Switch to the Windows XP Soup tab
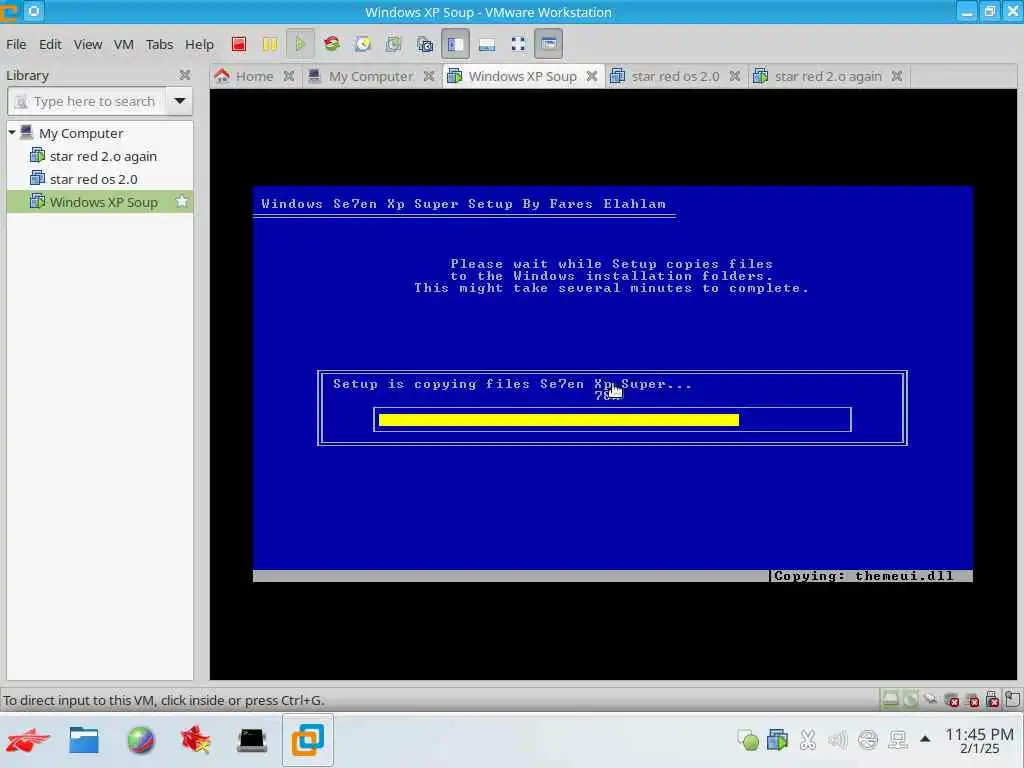Viewport: 1024px width, 768px height. pos(522,76)
